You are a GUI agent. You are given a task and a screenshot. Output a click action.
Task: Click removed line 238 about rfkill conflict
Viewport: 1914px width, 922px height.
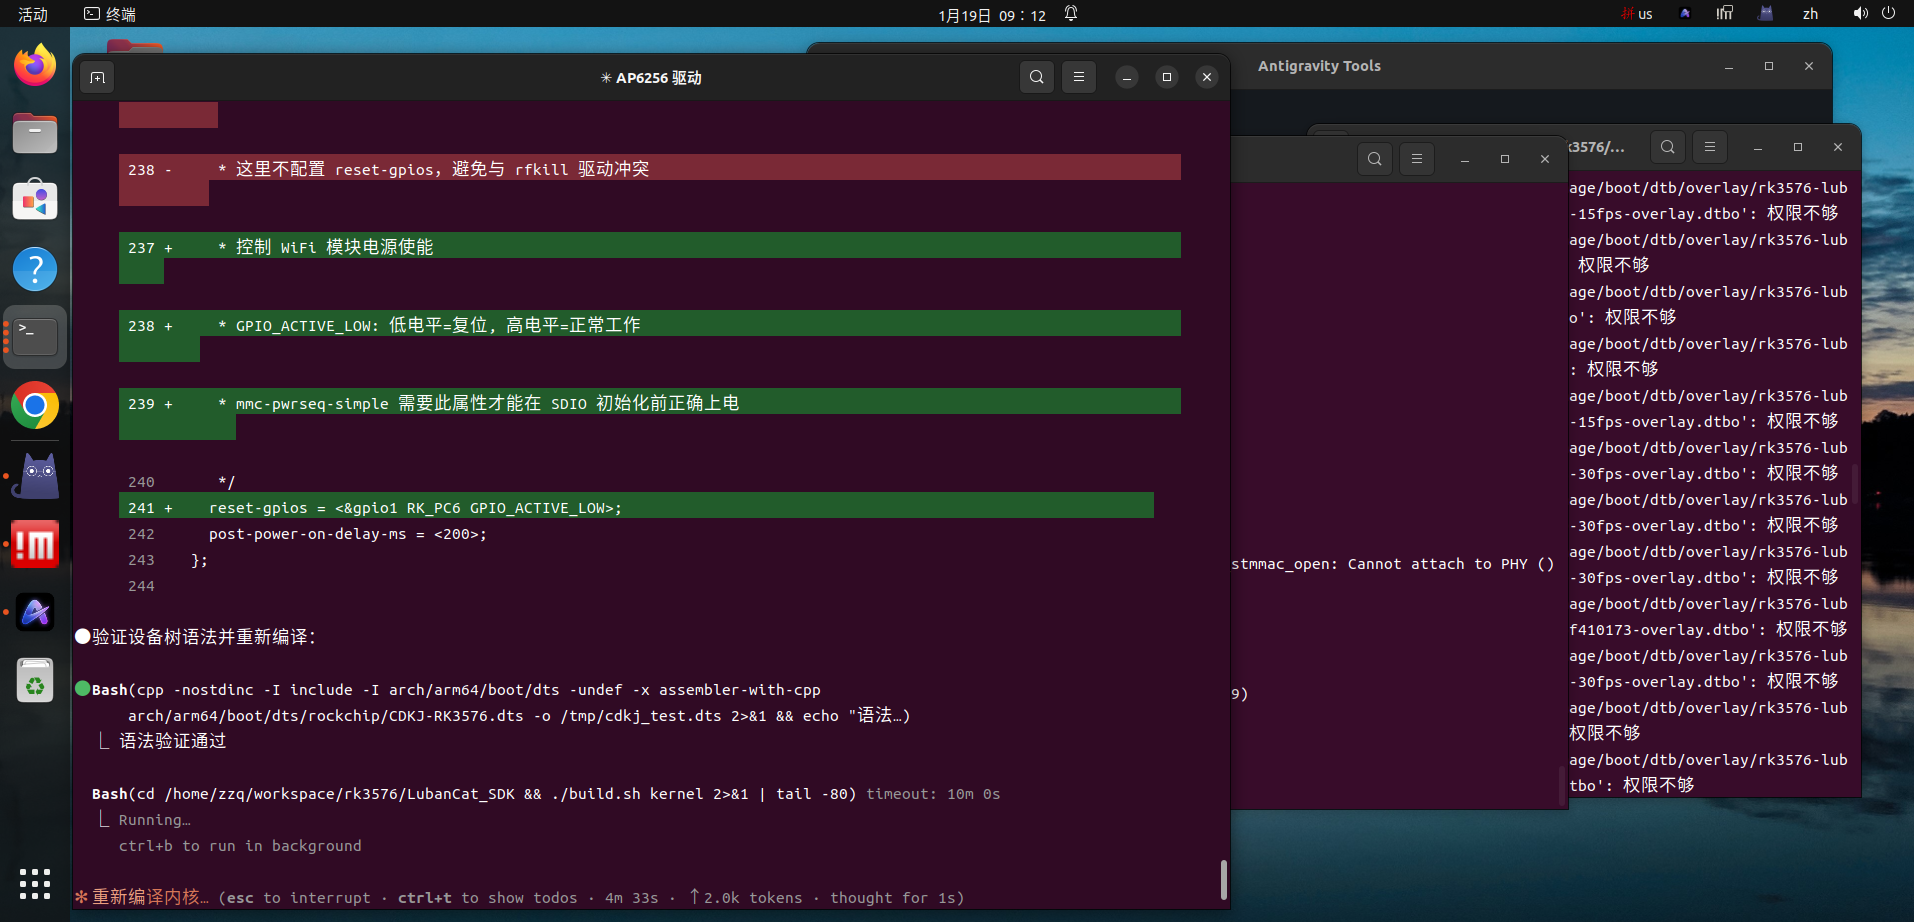tap(650, 168)
